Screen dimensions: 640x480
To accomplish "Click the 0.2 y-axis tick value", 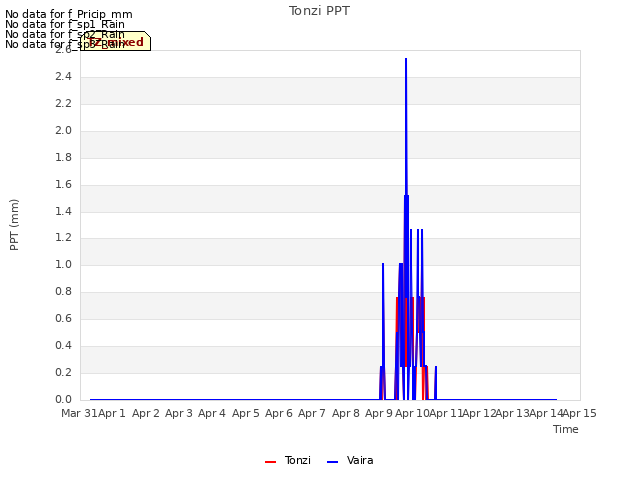I will tap(63, 372).
